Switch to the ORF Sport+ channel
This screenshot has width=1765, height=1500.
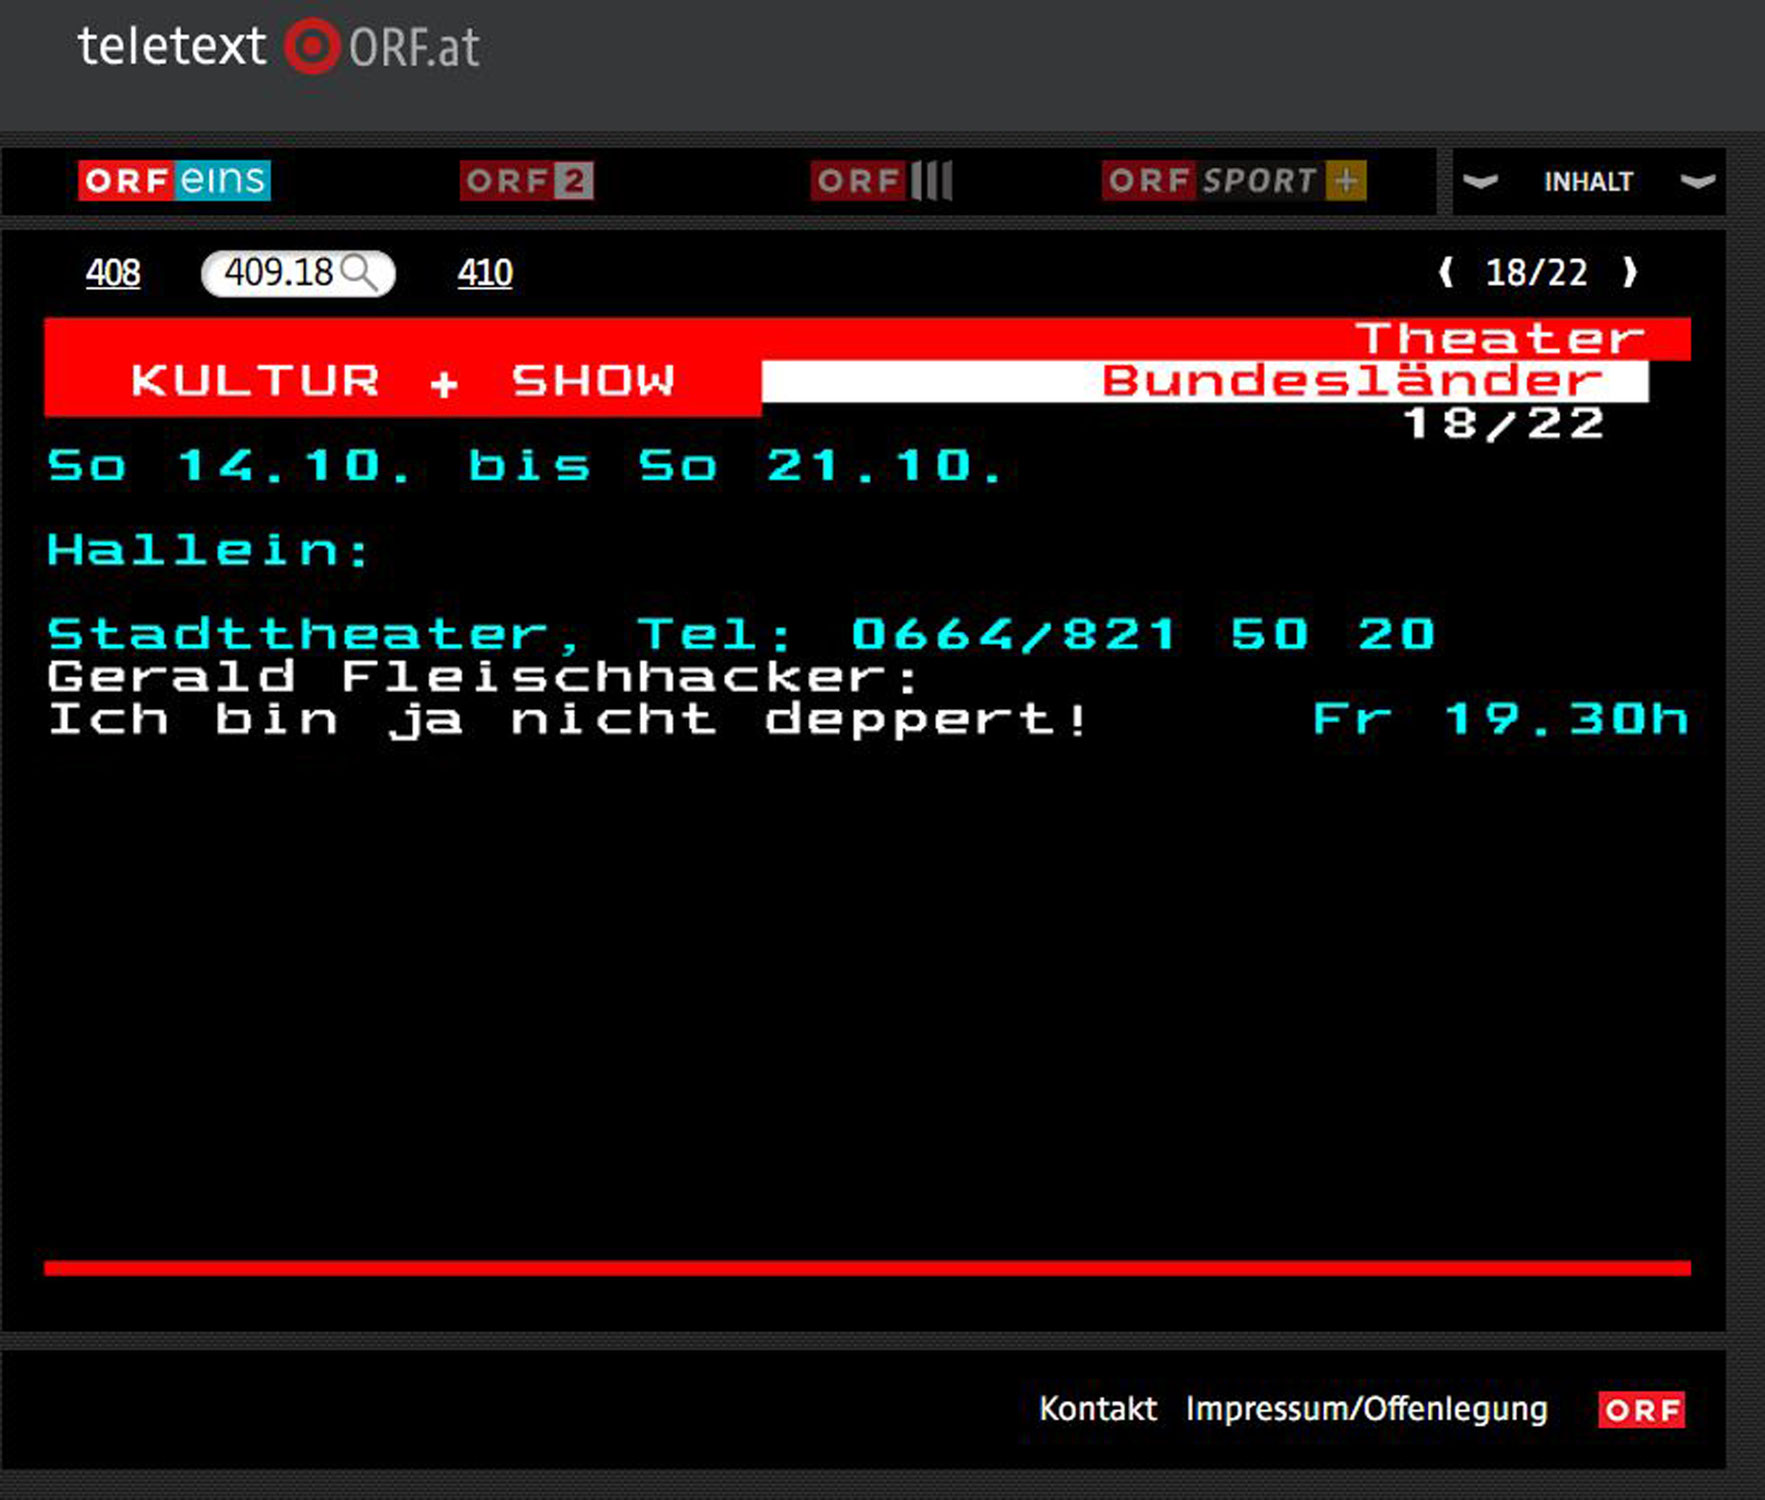(x=1234, y=180)
